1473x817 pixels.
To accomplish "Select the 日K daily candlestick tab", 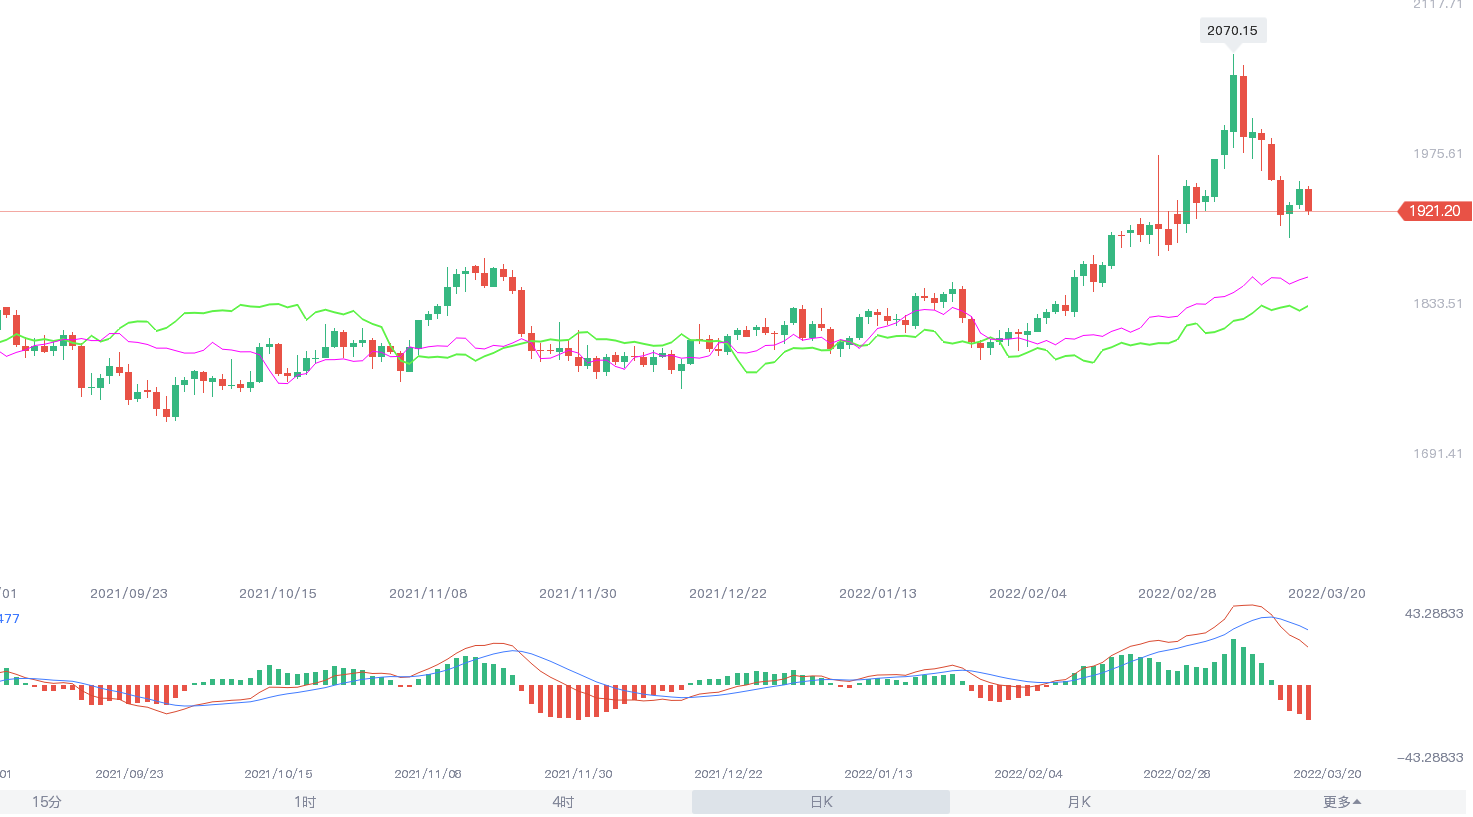I will [x=821, y=802].
